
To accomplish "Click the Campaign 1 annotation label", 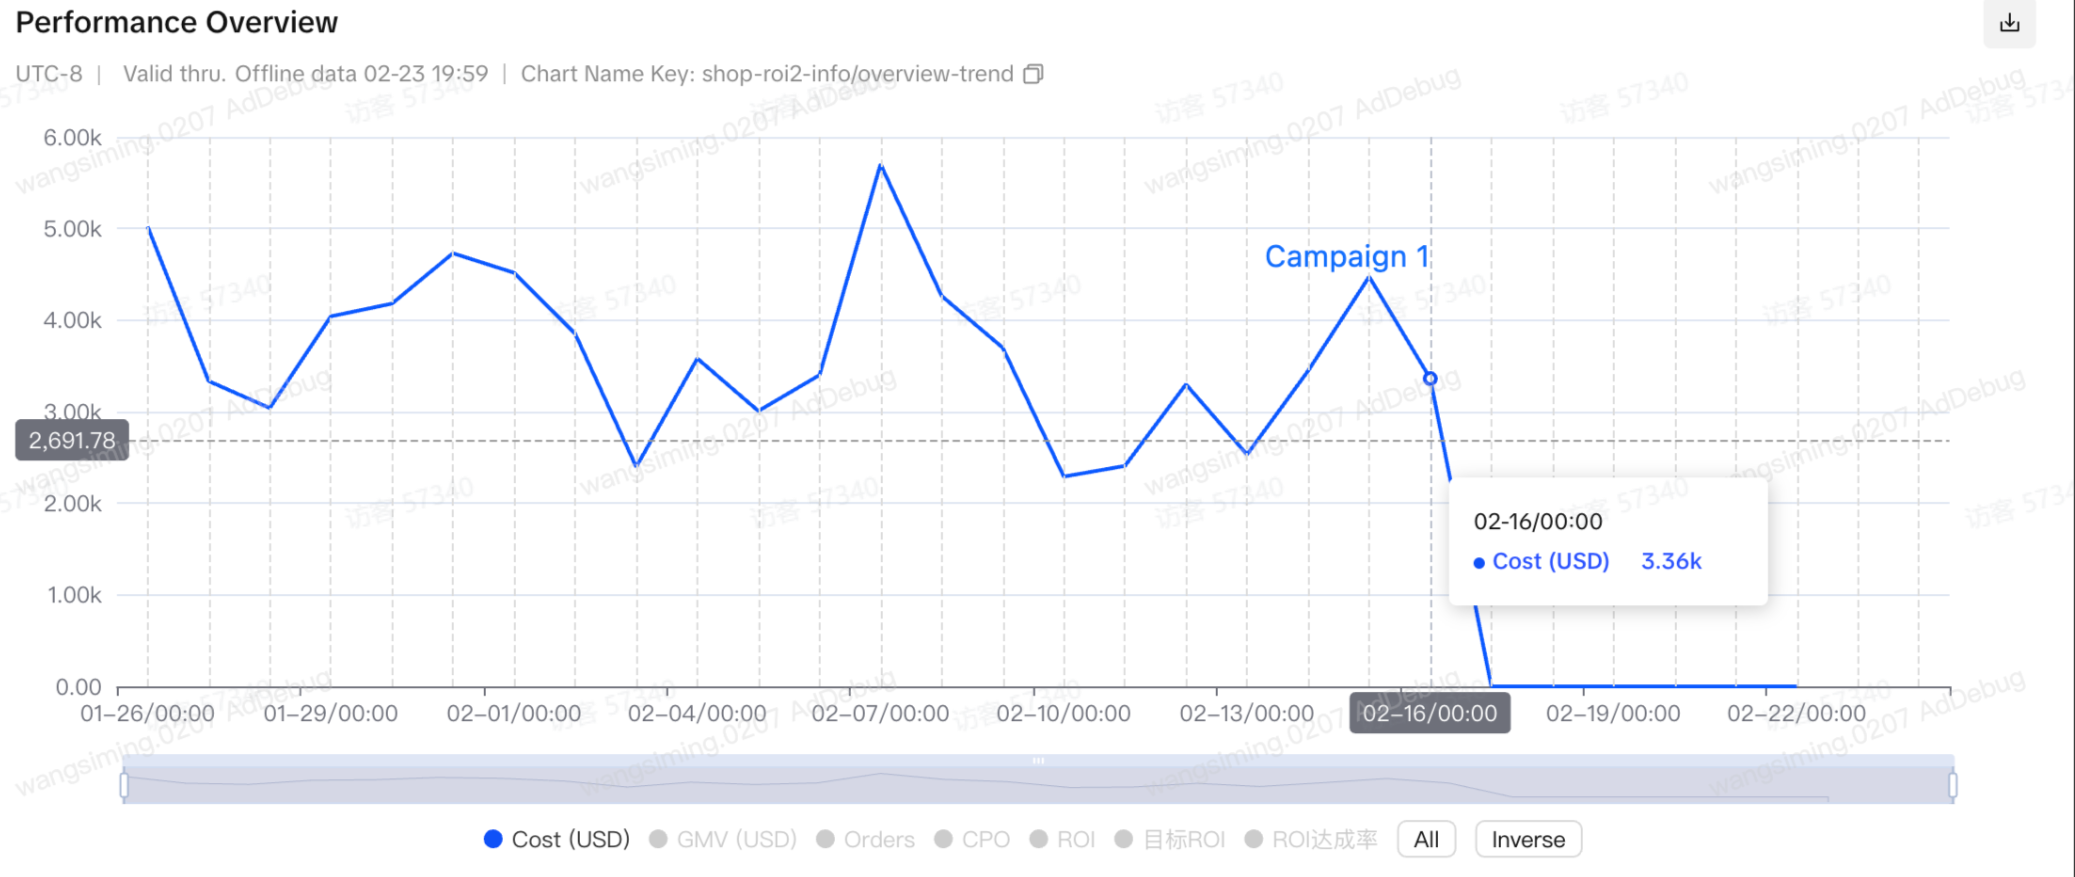I will point(1346,257).
